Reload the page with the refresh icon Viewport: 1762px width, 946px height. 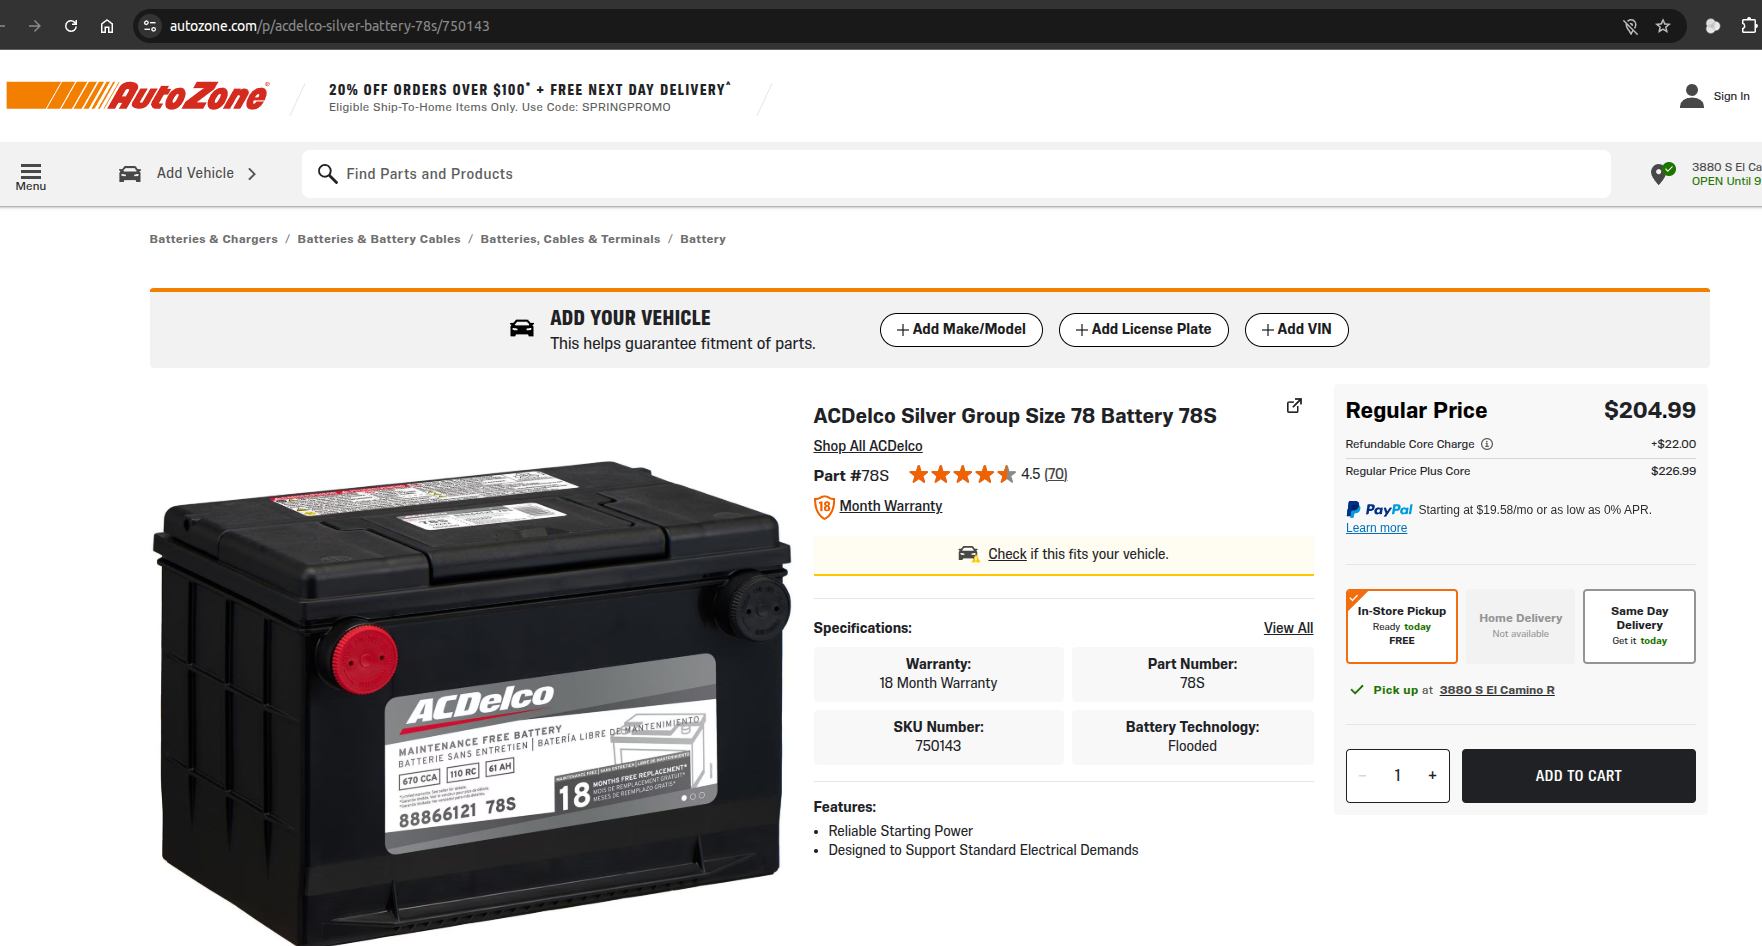[x=71, y=26]
